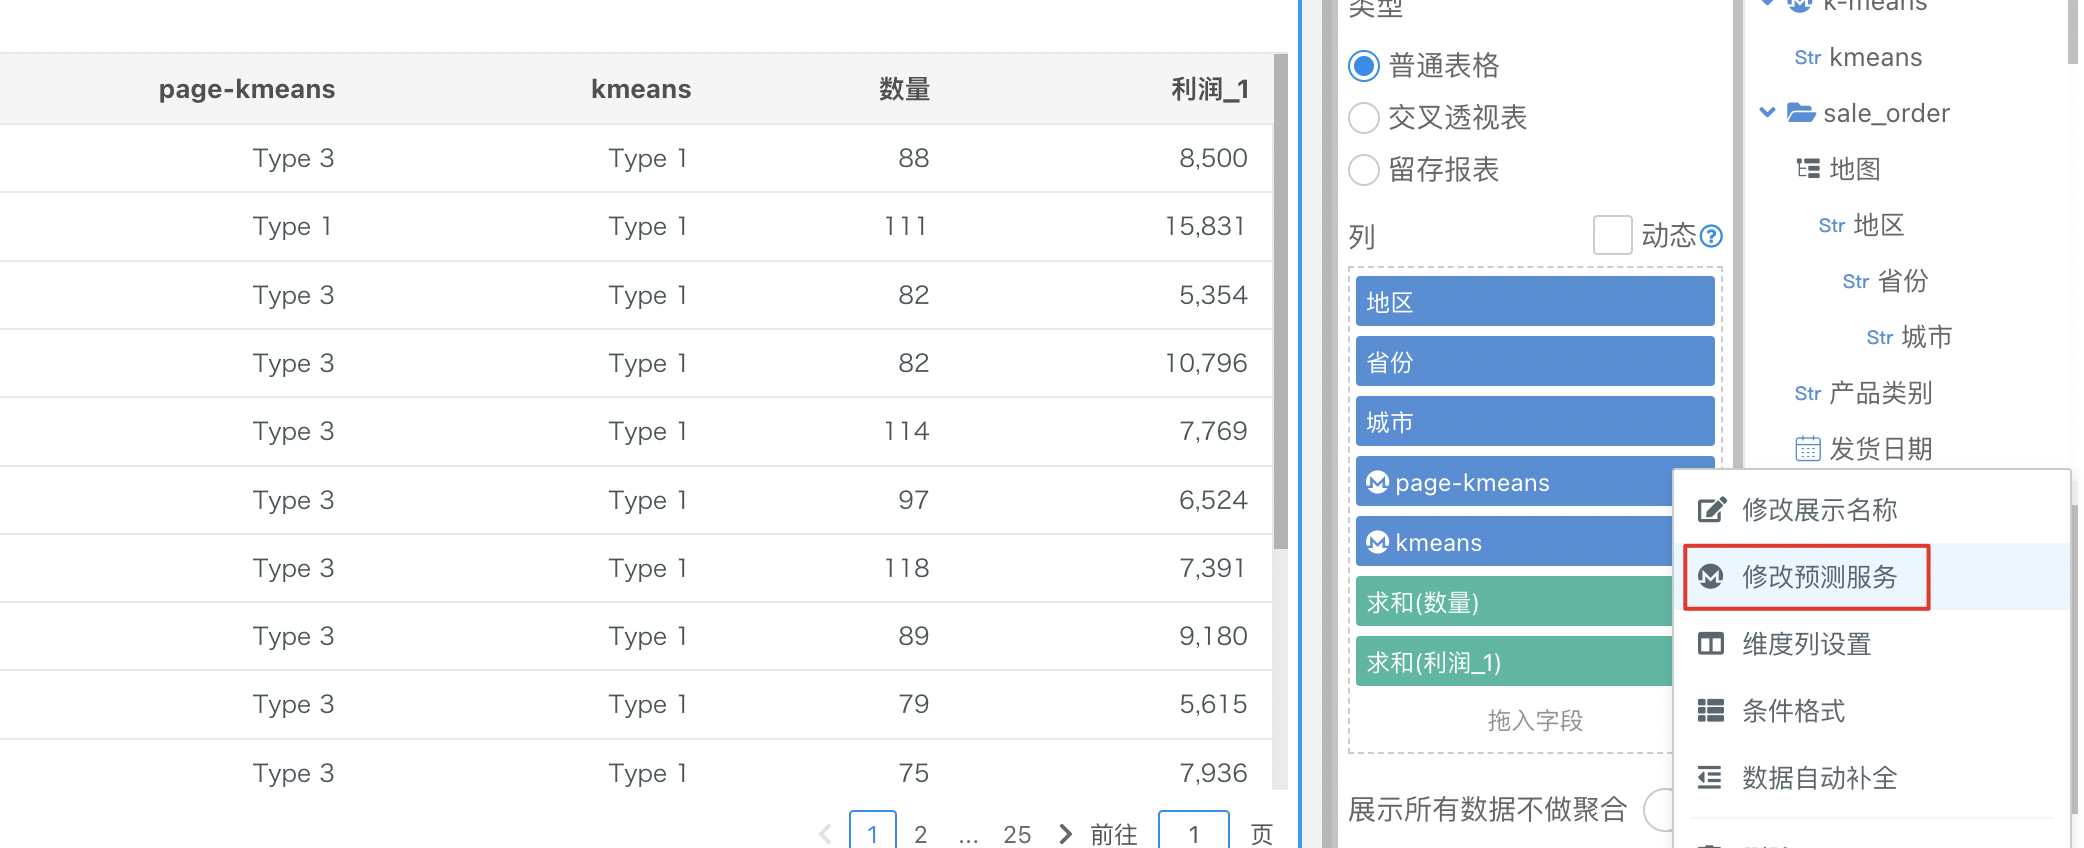Viewport: 2084px width, 848px height.
Task: Choose 数据自动补全 from the context menu
Action: click(1872, 778)
